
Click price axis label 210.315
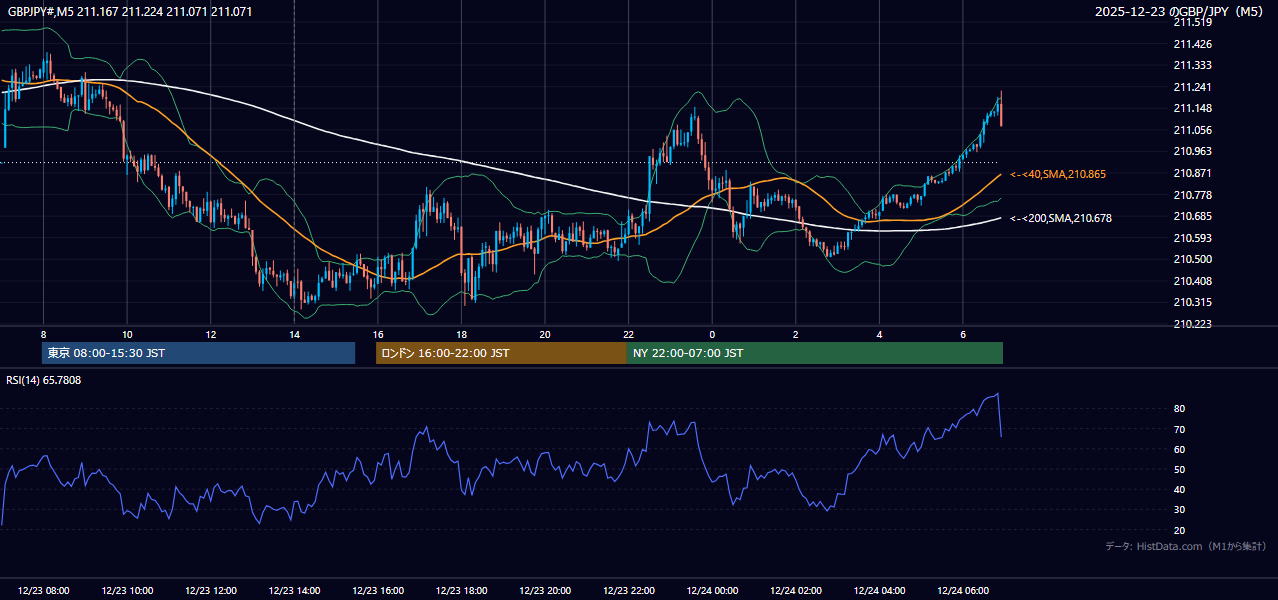1192,302
